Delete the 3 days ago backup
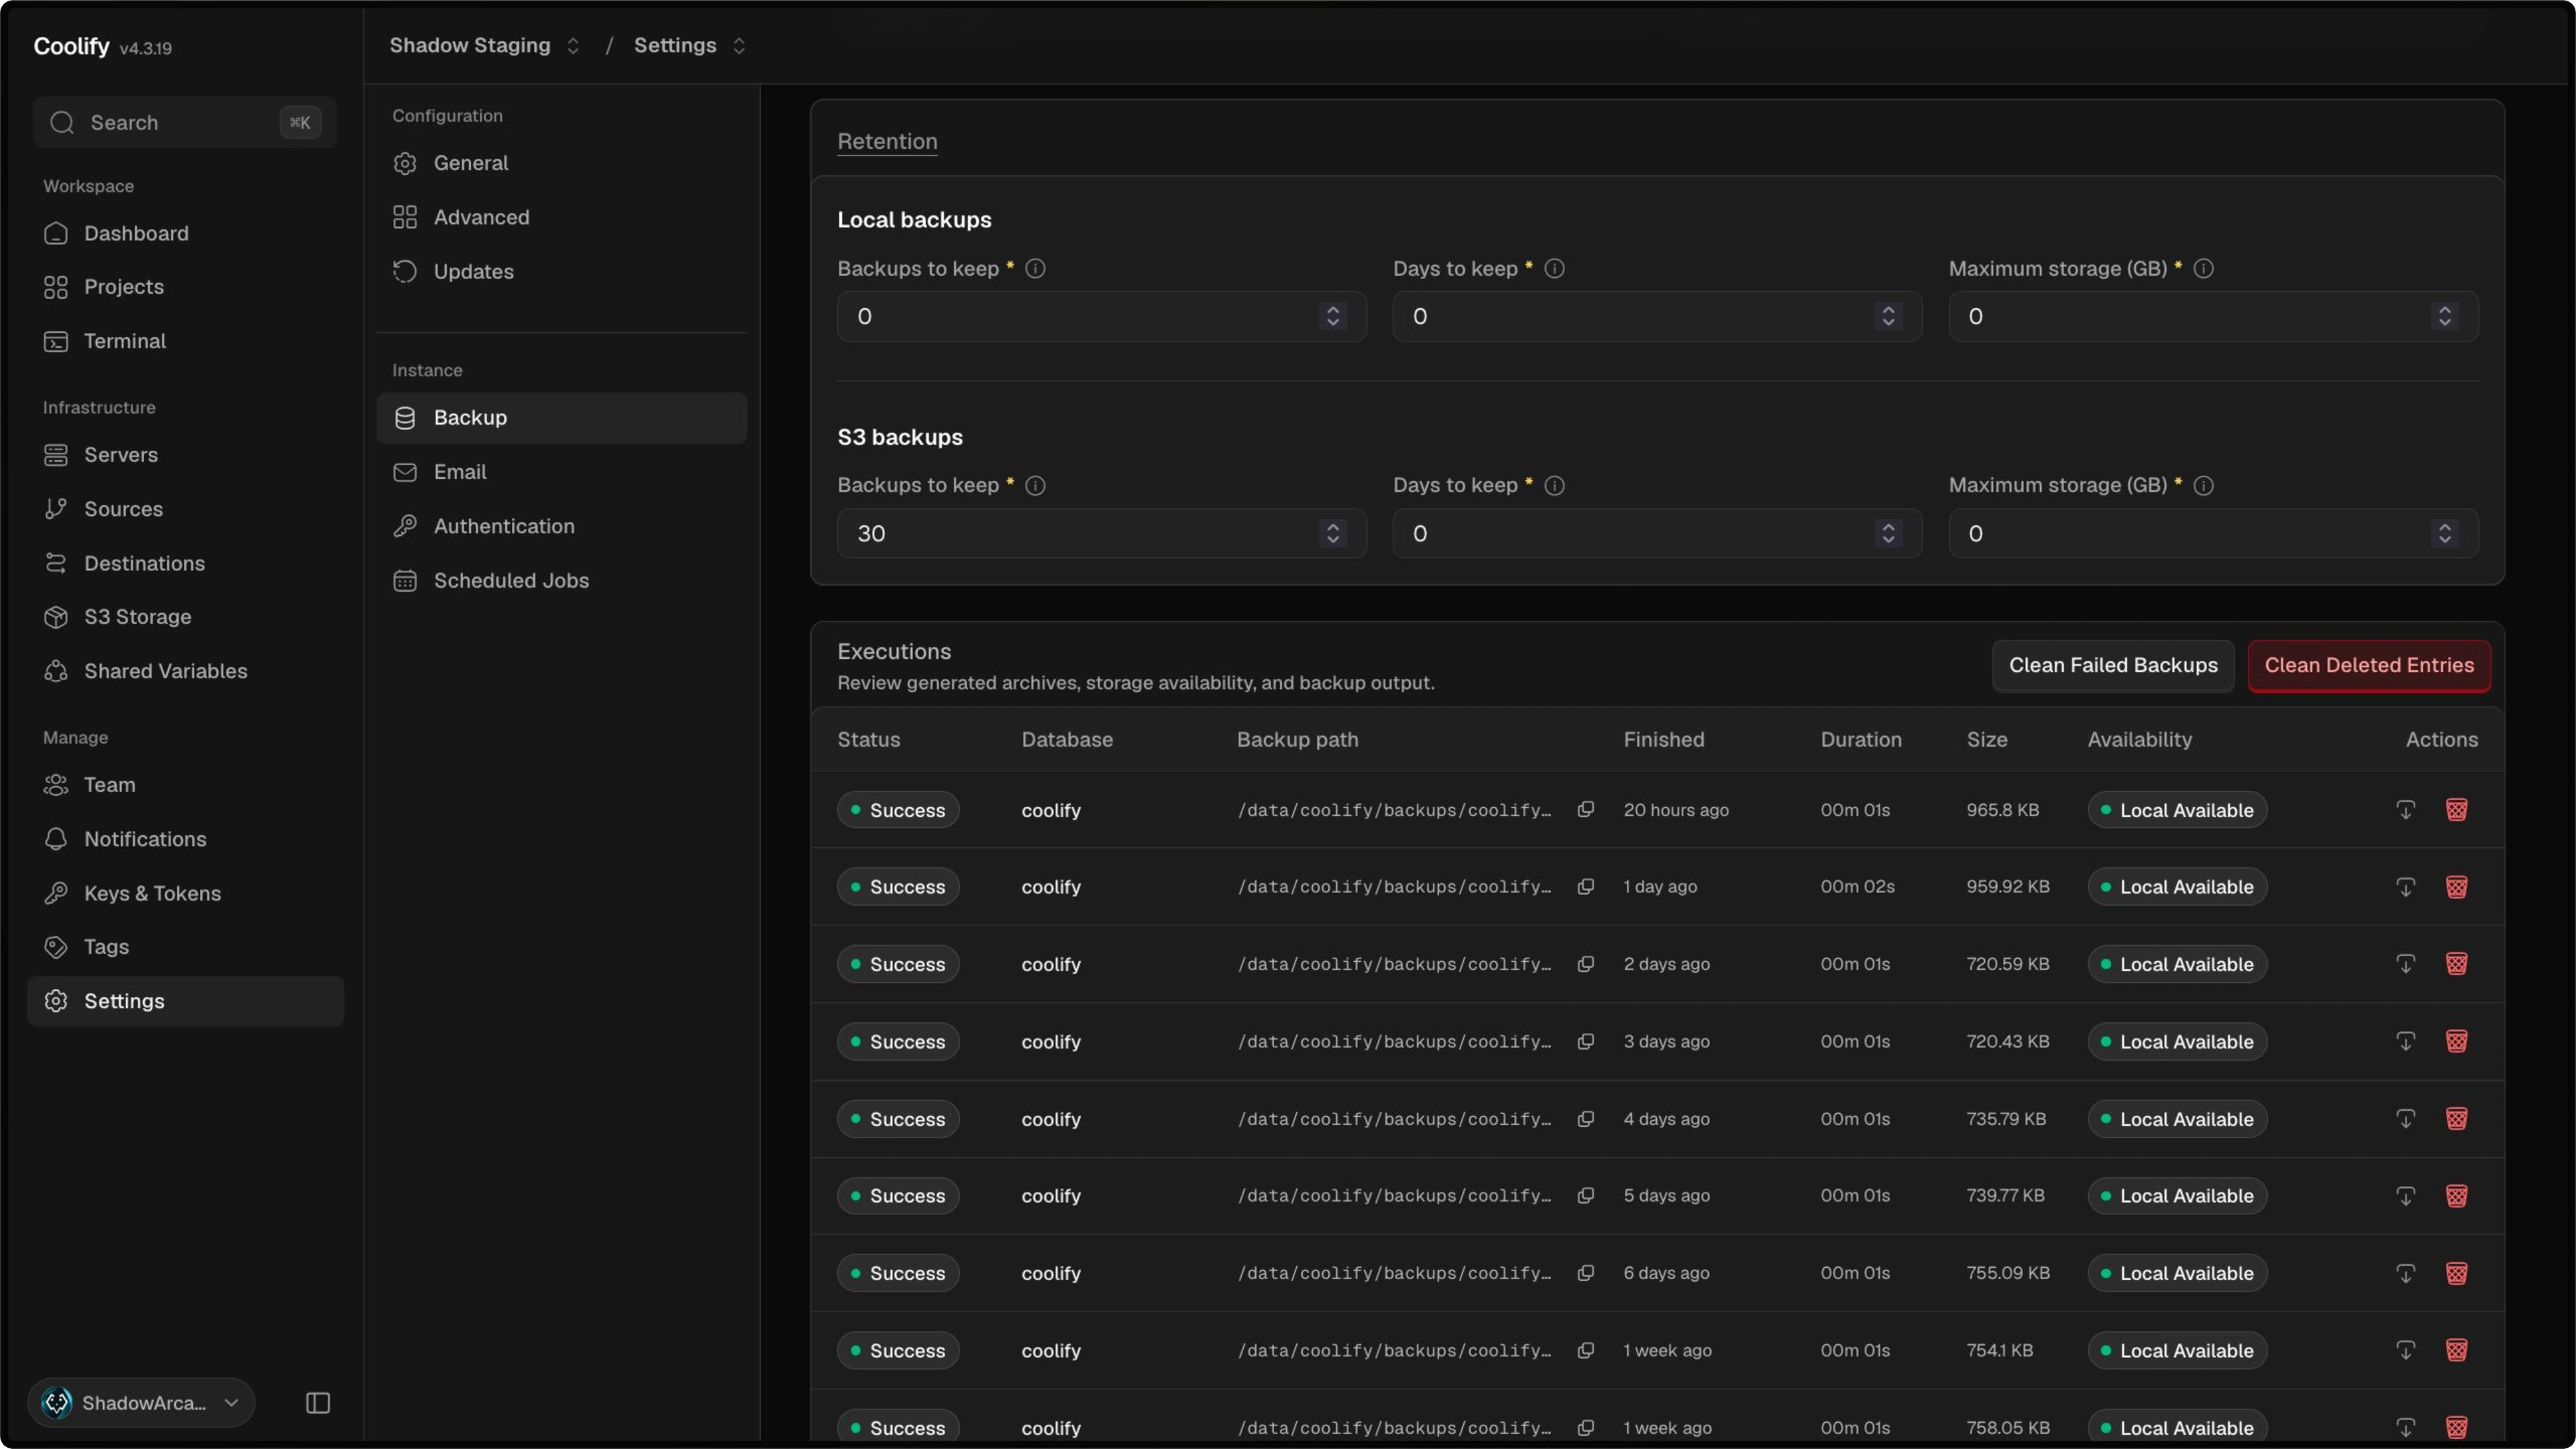This screenshot has width=2576, height=1449. point(2456,1041)
